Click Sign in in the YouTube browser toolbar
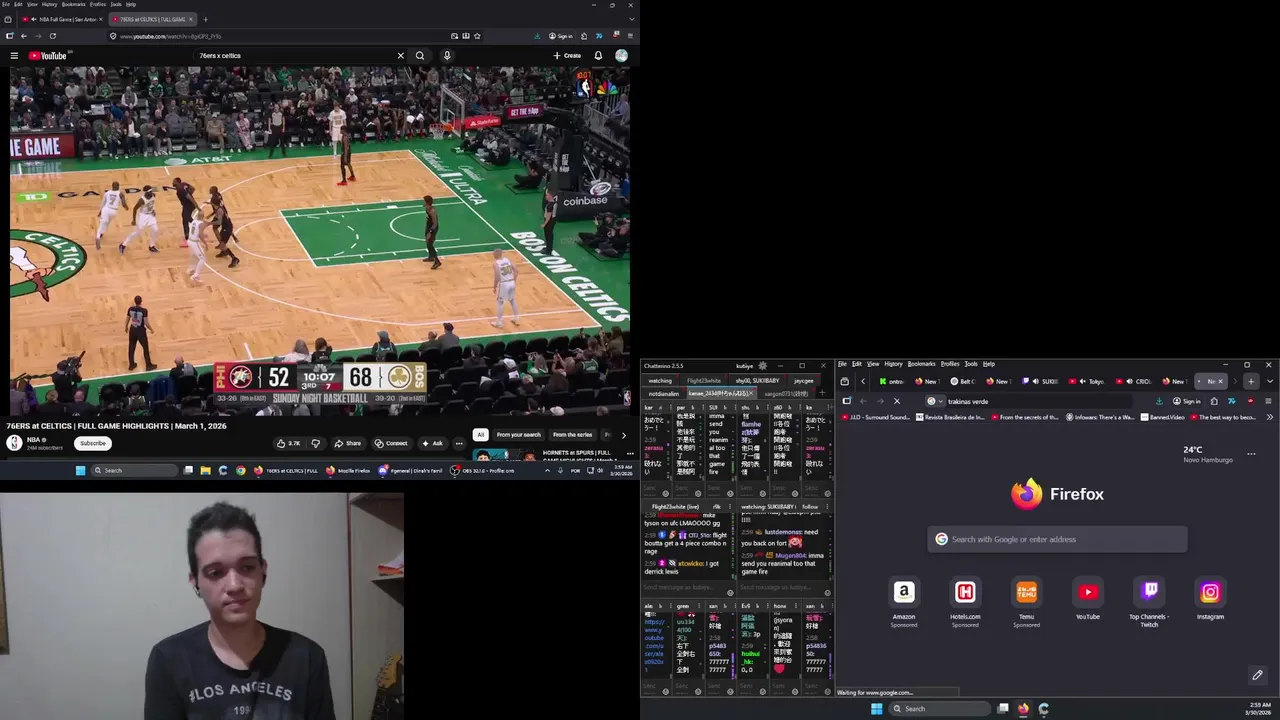1280x720 pixels. pos(561,36)
